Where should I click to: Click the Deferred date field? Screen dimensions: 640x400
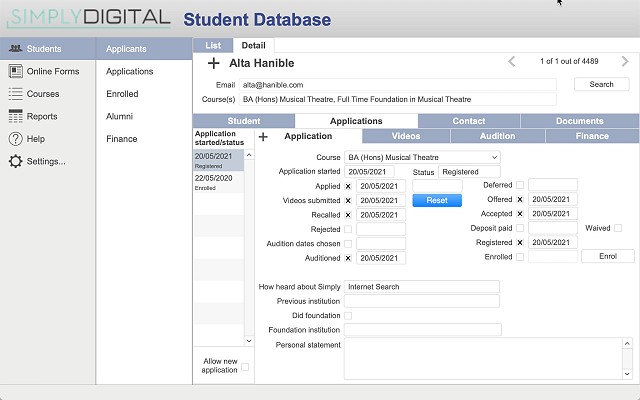(553, 185)
